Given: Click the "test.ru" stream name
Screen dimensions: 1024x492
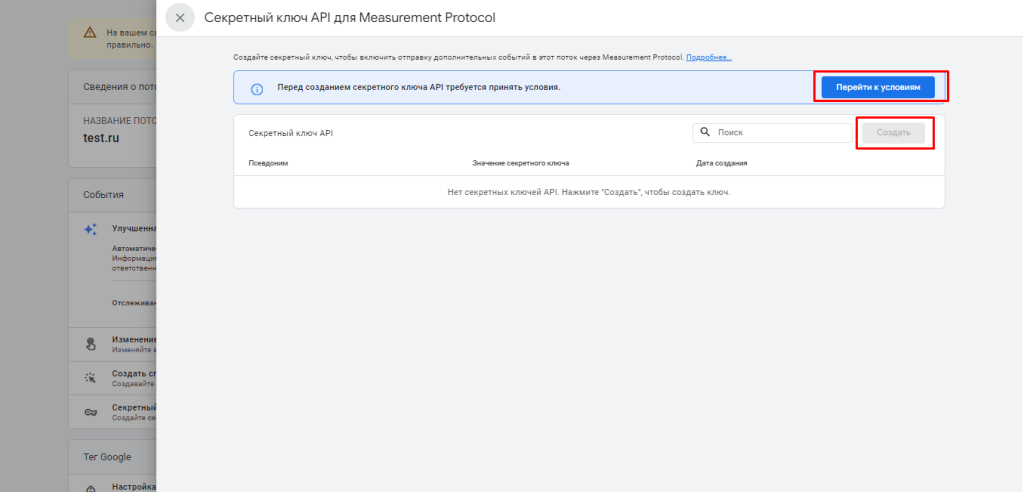Looking at the screenshot, I should click(101, 138).
